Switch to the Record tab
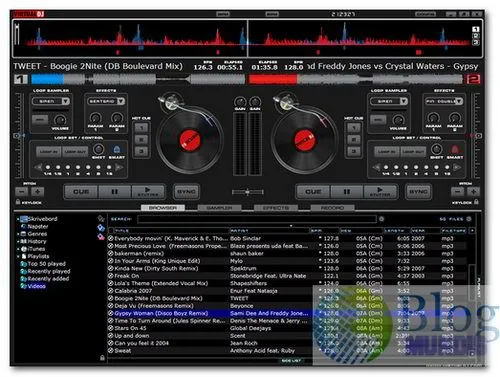This screenshot has width=500, height=377. coord(332,208)
